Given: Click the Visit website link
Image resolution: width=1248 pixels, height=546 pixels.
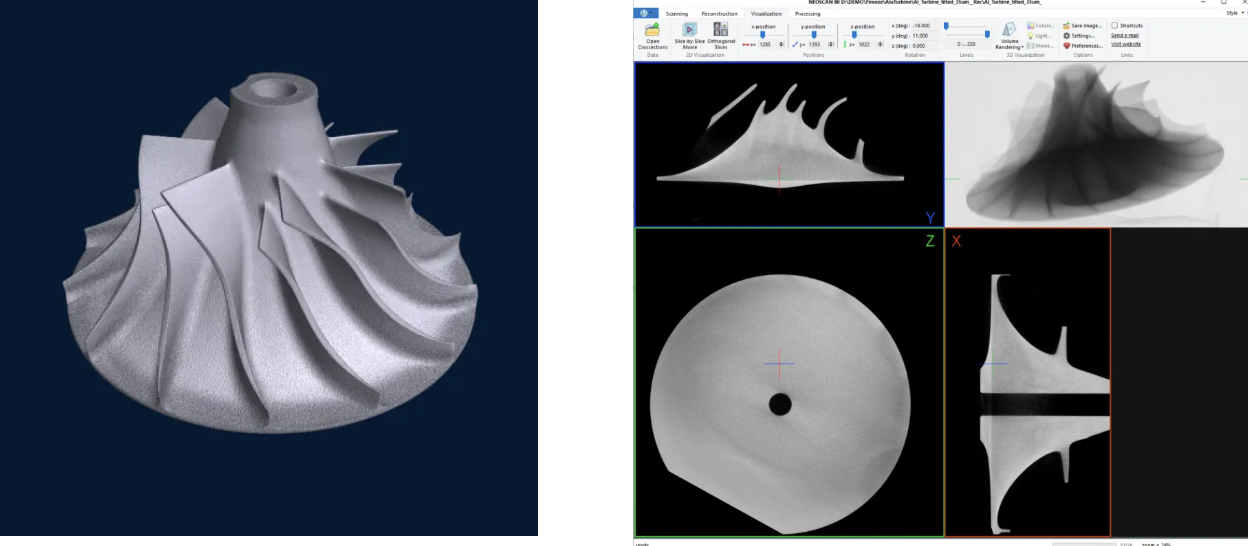Looking at the screenshot, I should point(1125,44).
